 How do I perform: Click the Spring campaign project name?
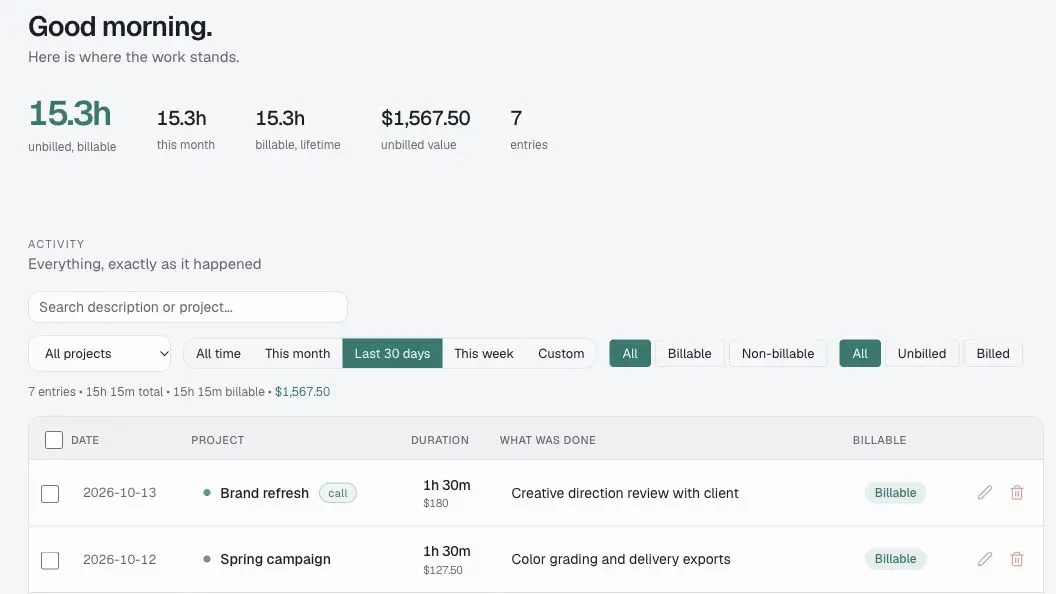[x=275, y=559]
